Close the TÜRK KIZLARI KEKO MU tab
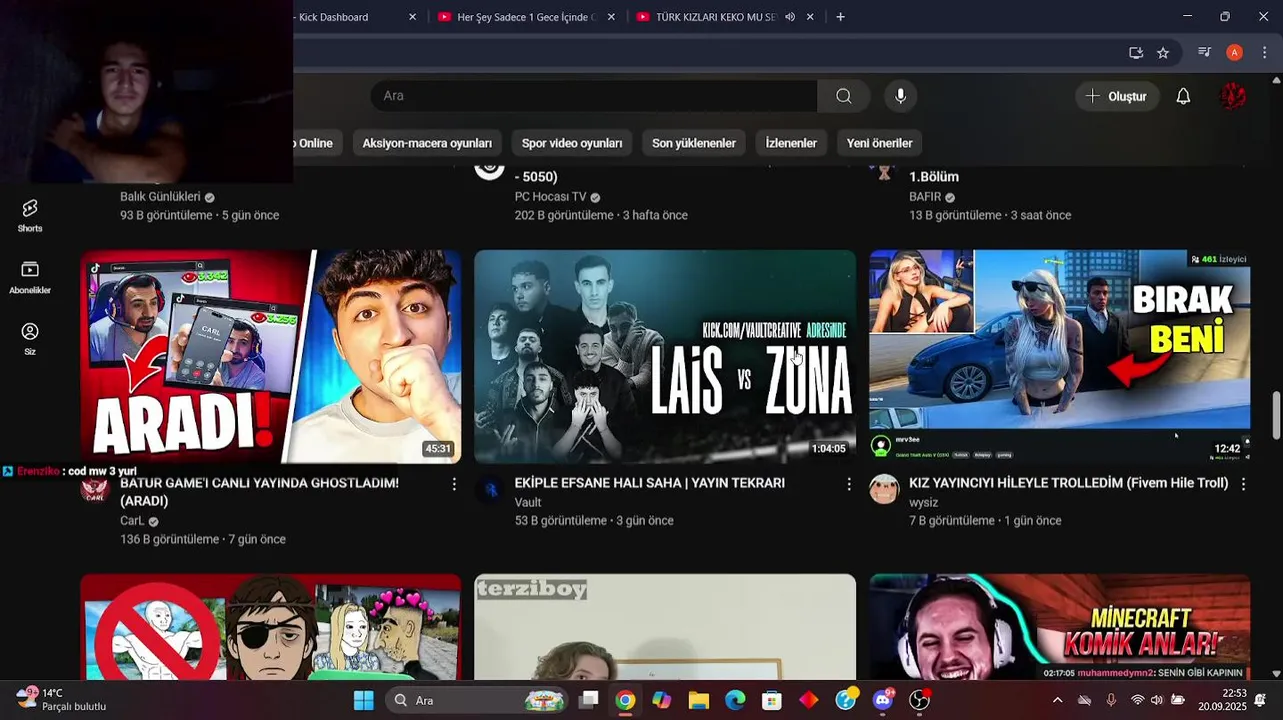The height and width of the screenshot is (720, 1283). click(810, 17)
